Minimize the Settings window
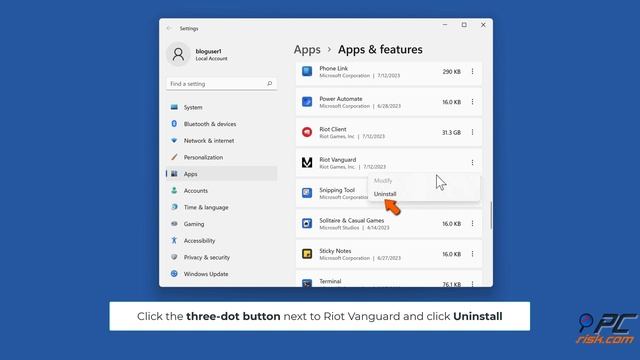The height and width of the screenshot is (360, 640). click(x=445, y=25)
